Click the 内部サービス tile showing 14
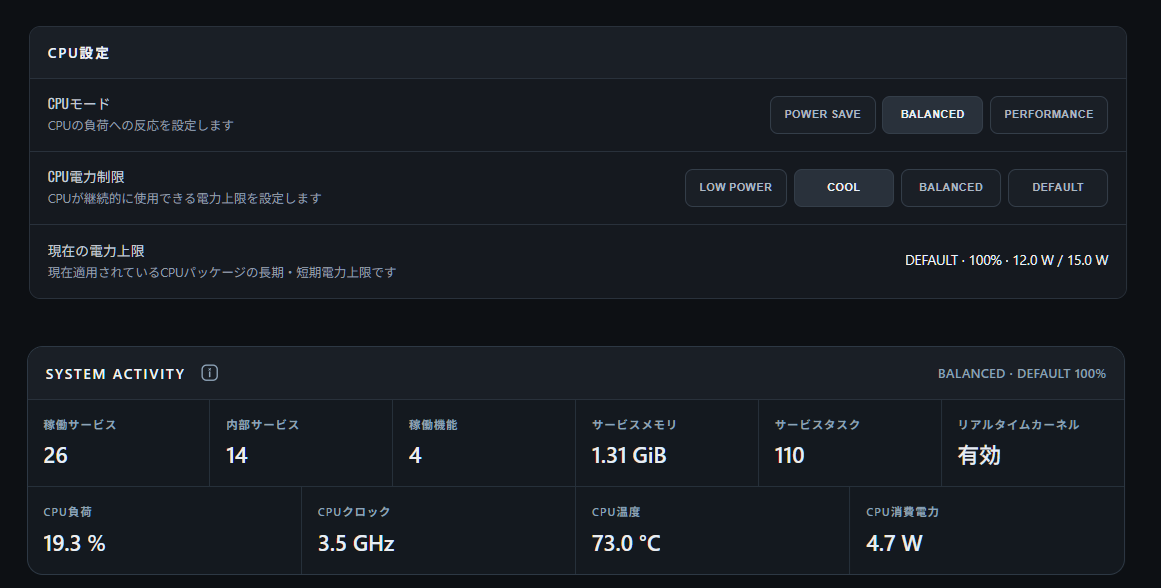 (301, 443)
